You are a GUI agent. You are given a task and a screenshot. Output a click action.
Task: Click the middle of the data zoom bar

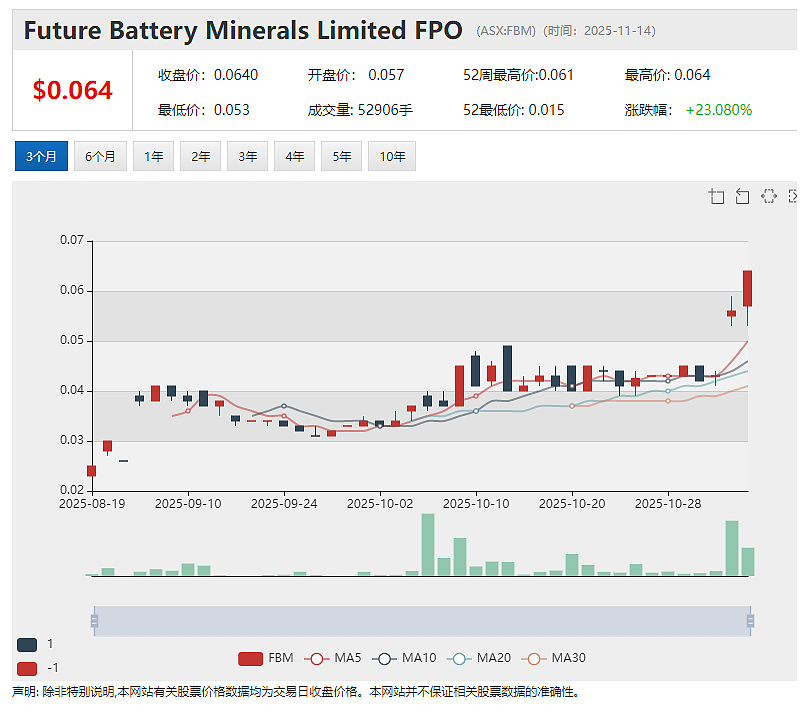(x=422, y=621)
